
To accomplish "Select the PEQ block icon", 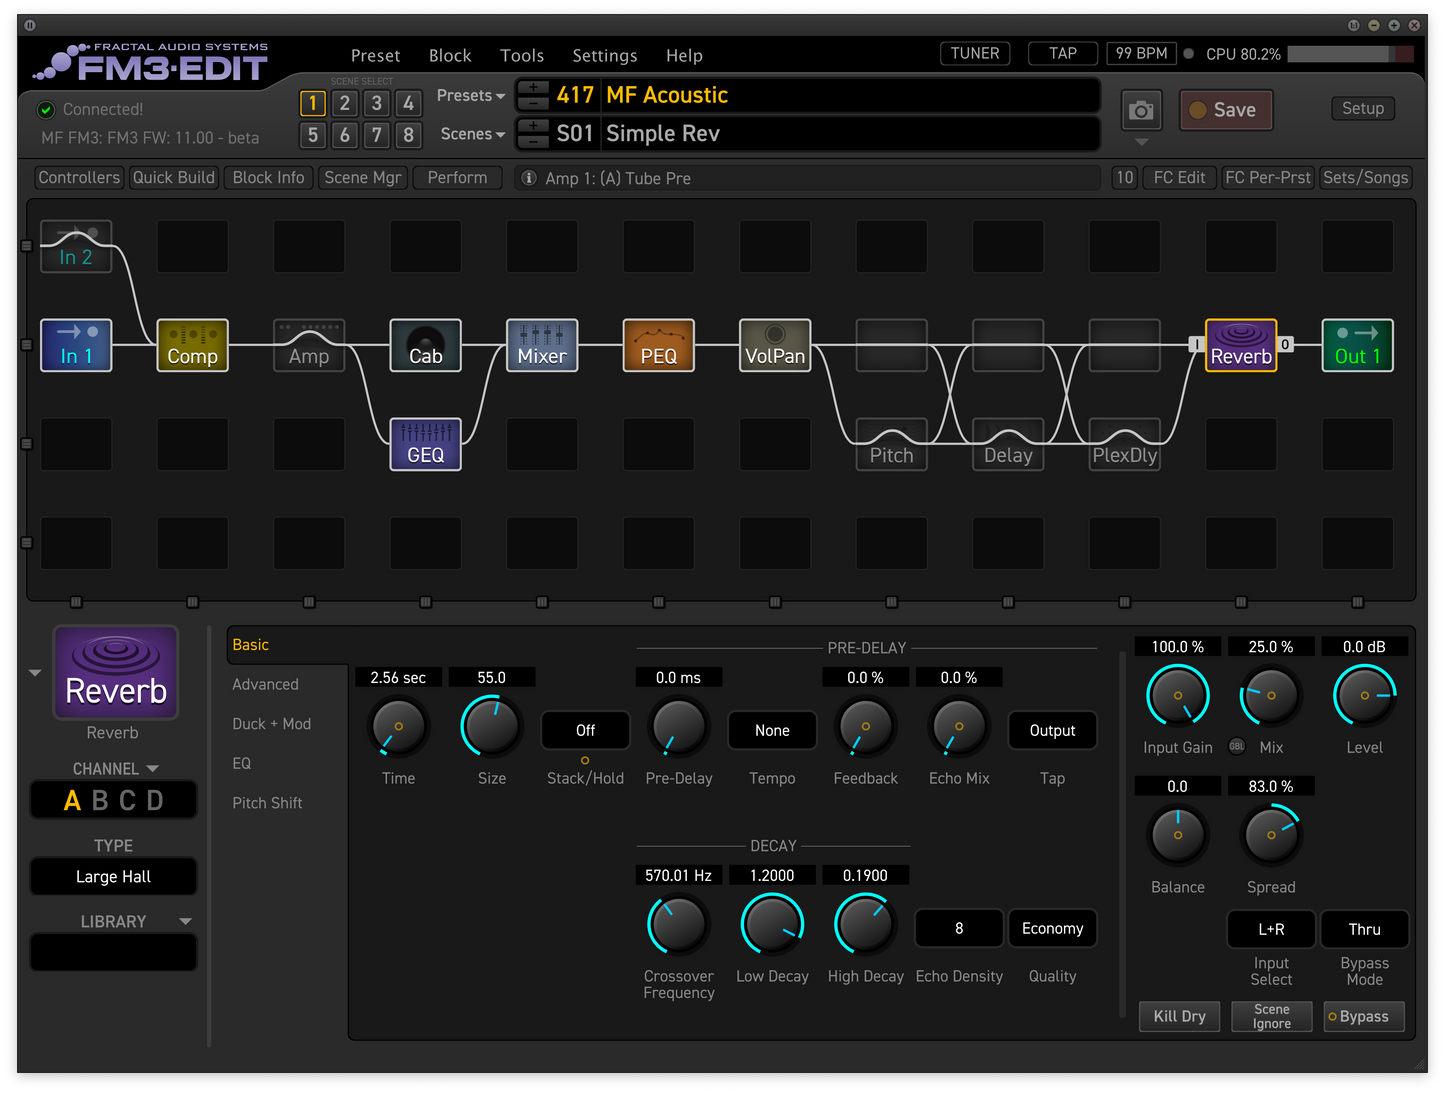I will pos(658,345).
